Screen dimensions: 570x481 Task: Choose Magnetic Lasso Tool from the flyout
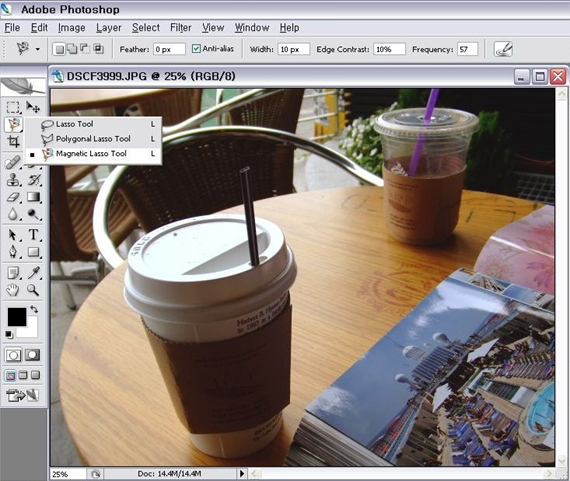93,154
